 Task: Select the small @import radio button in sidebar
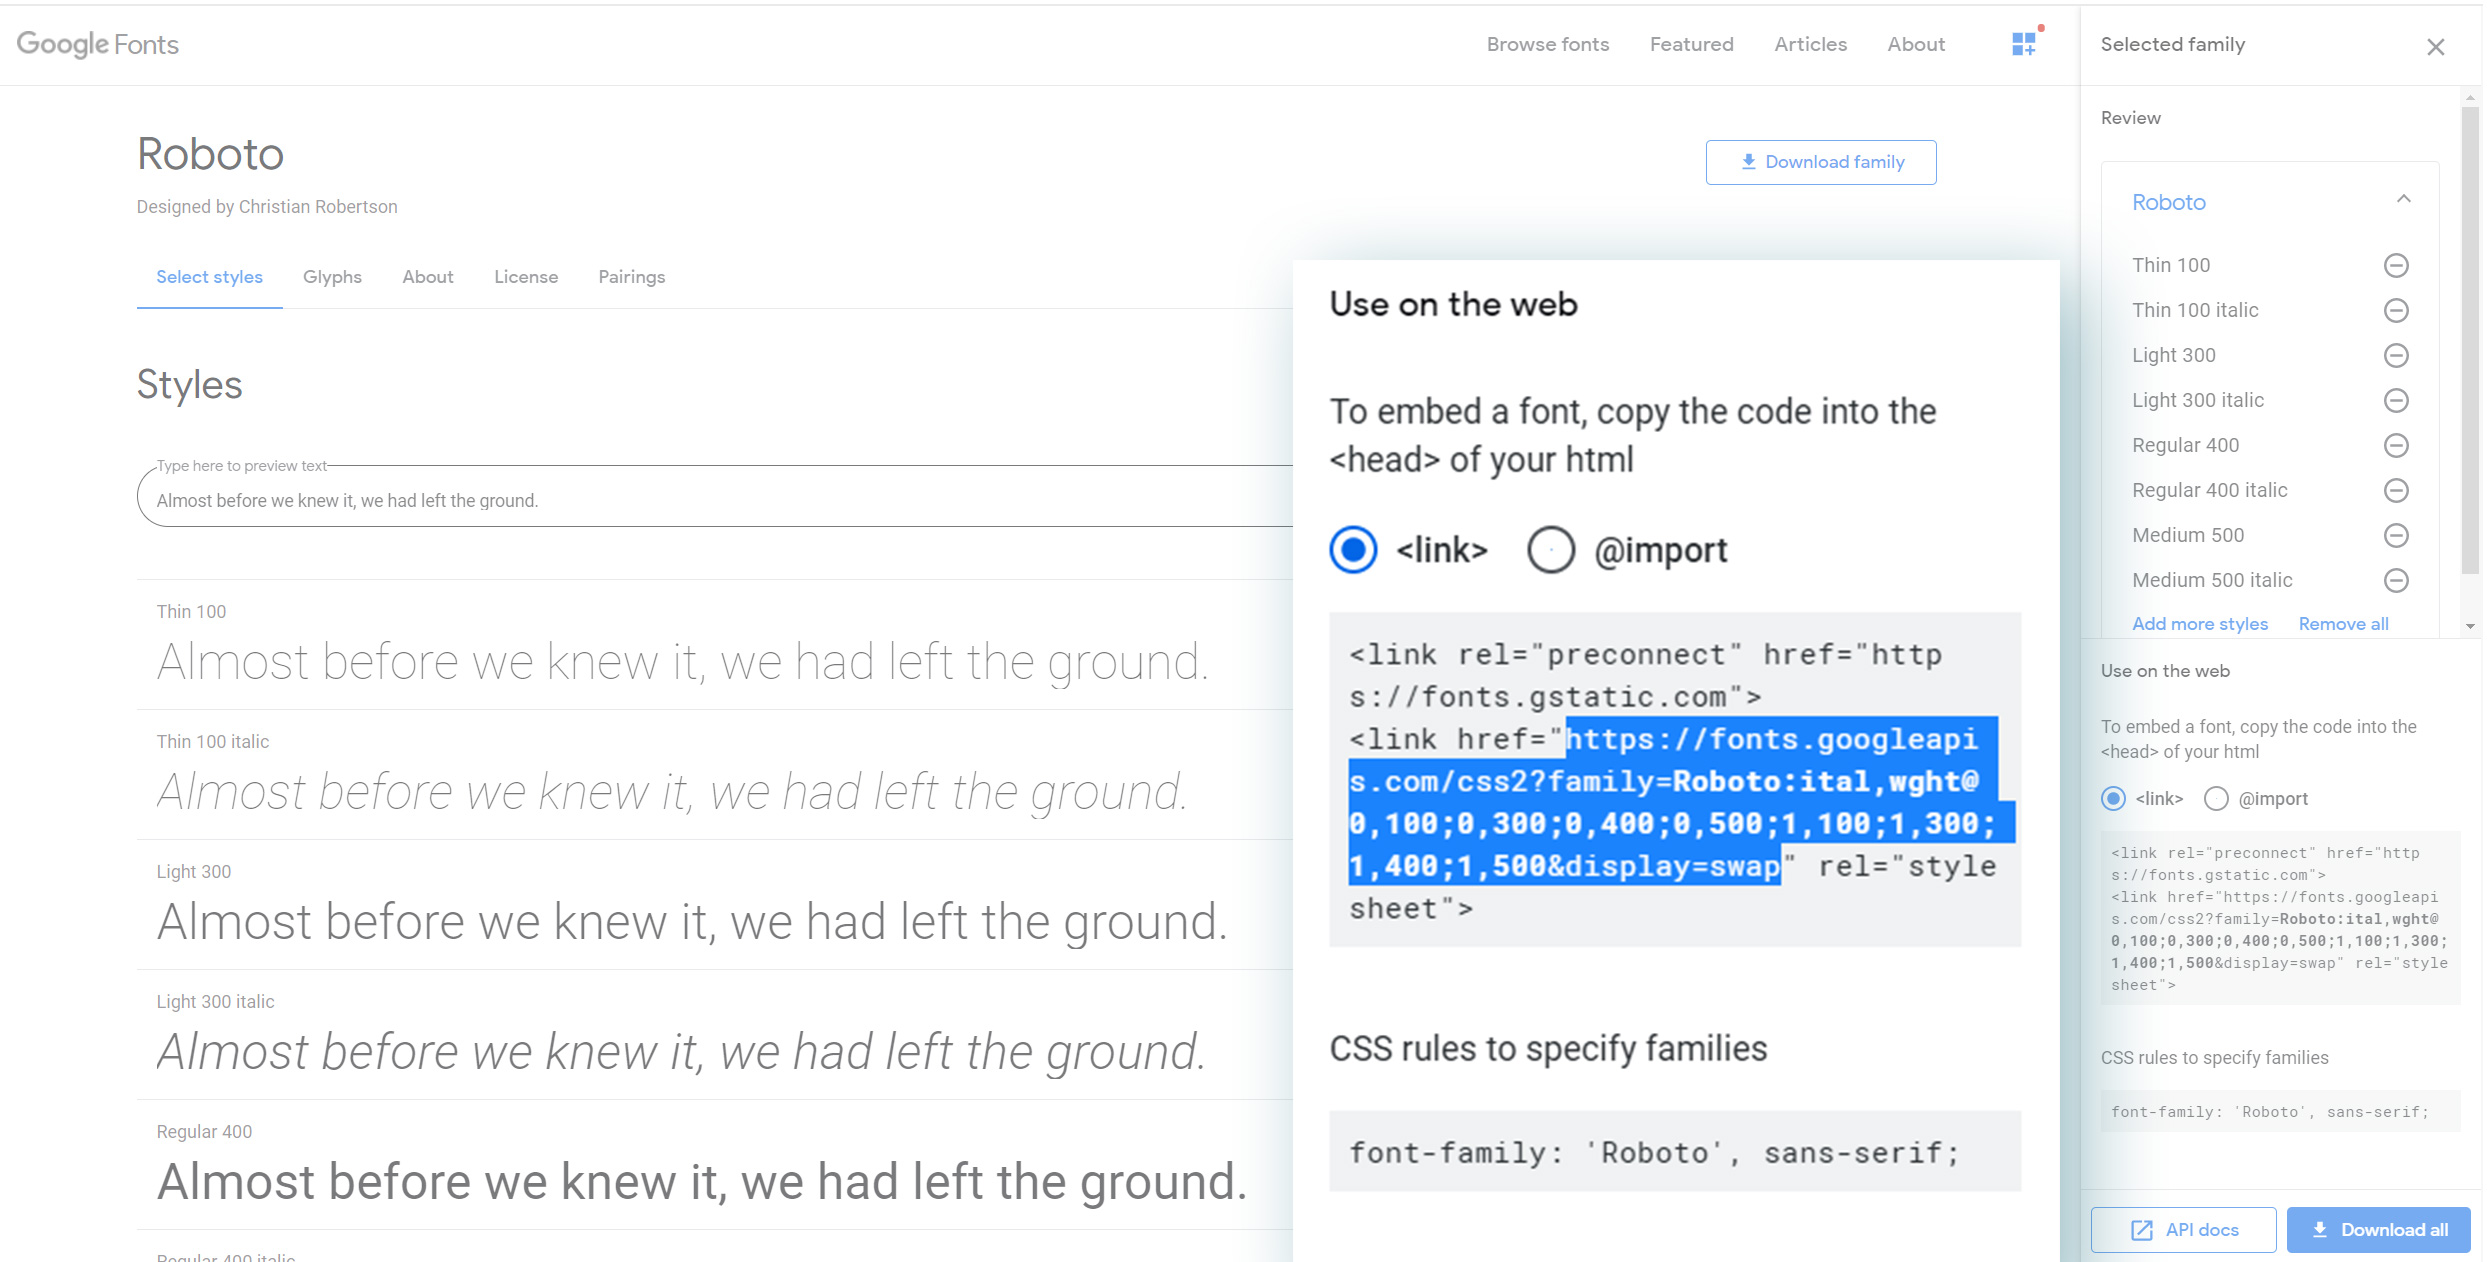2216,798
